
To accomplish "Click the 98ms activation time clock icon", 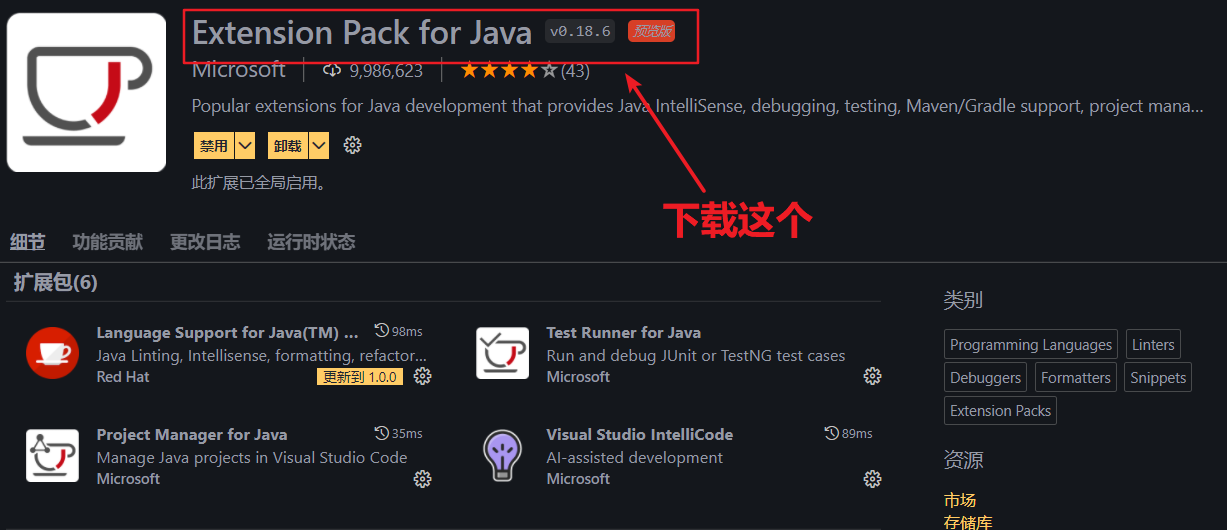I will (x=381, y=331).
